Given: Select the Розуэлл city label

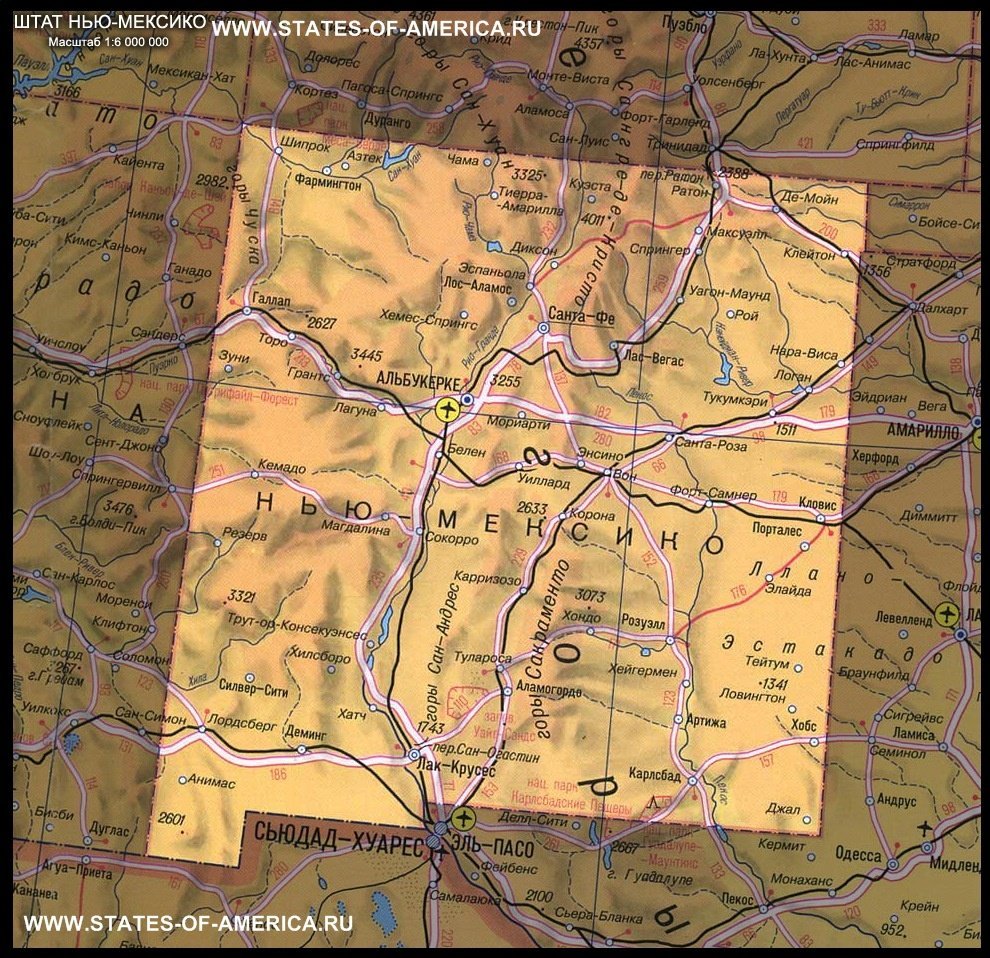Looking at the screenshot, I should [x=643, y=620].
